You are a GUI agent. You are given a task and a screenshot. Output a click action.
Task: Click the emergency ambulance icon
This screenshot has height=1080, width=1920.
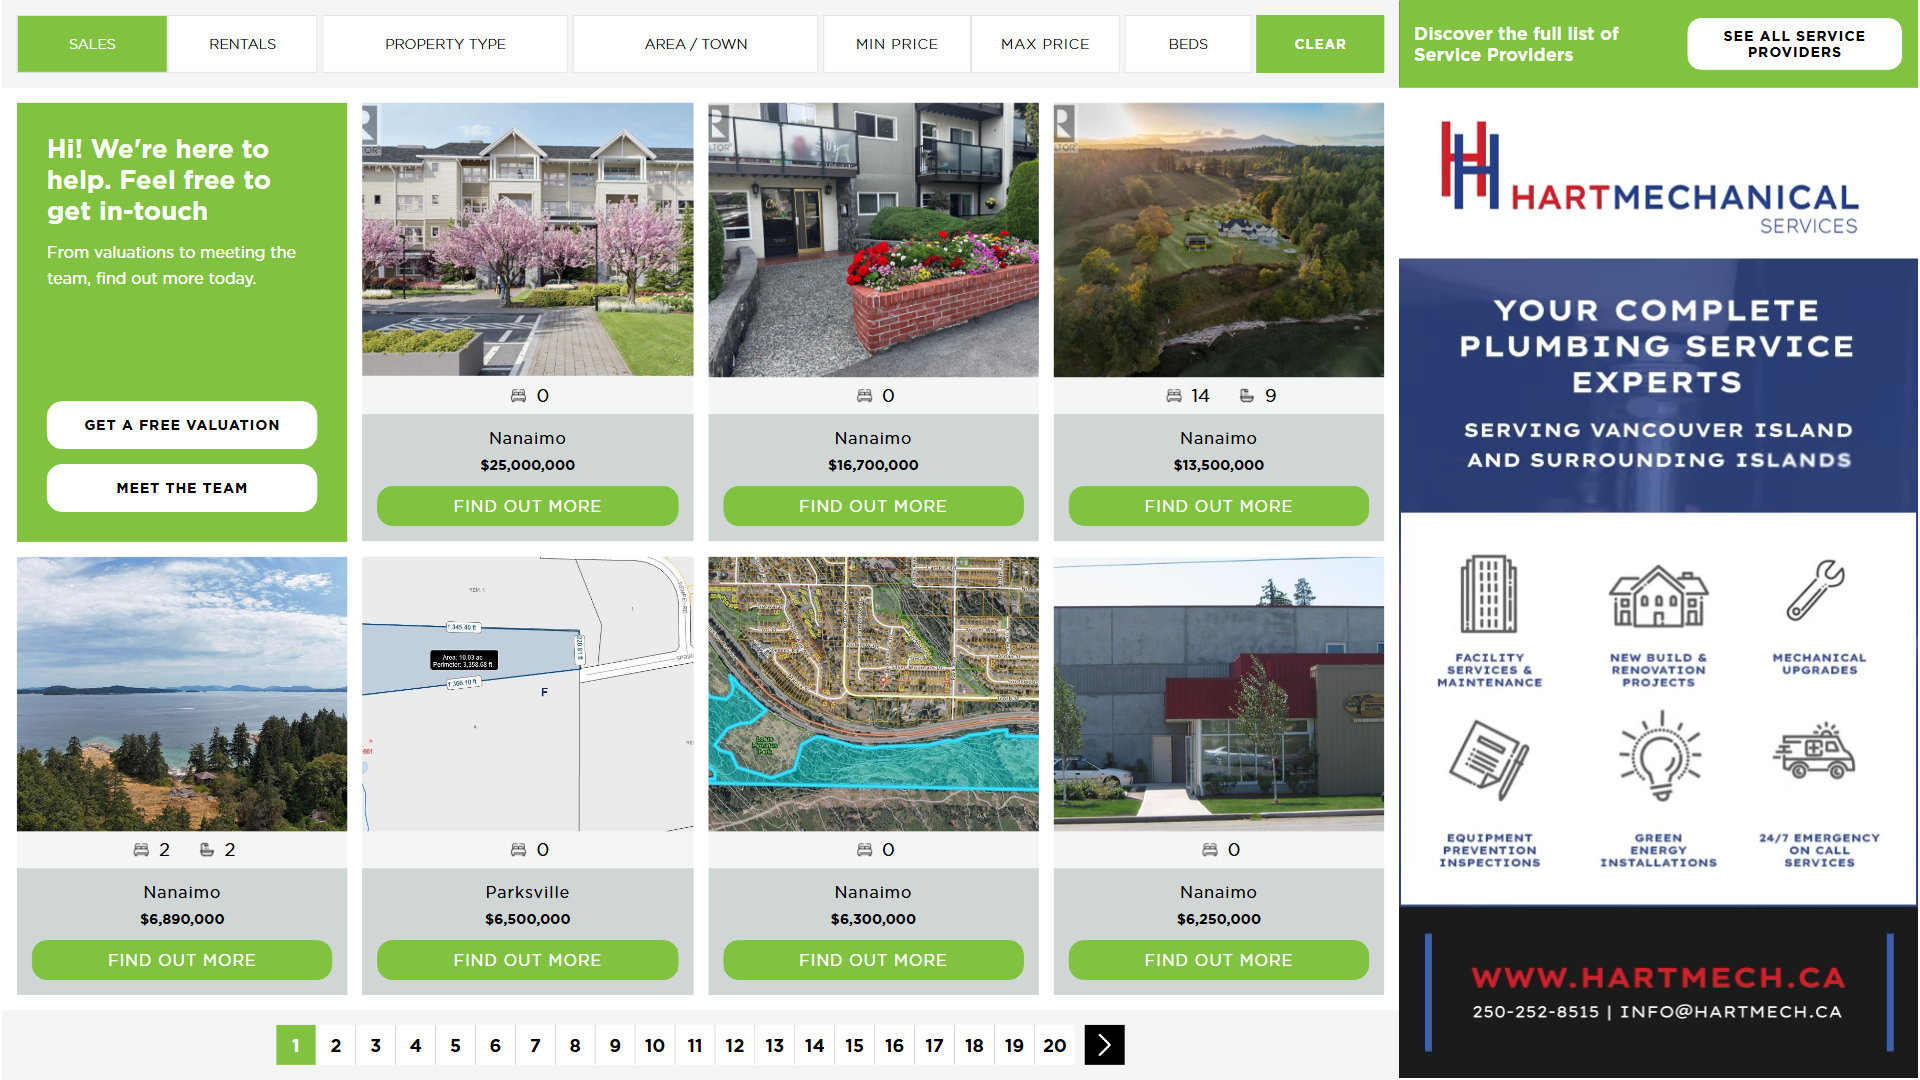click(x=1814, y=751)
